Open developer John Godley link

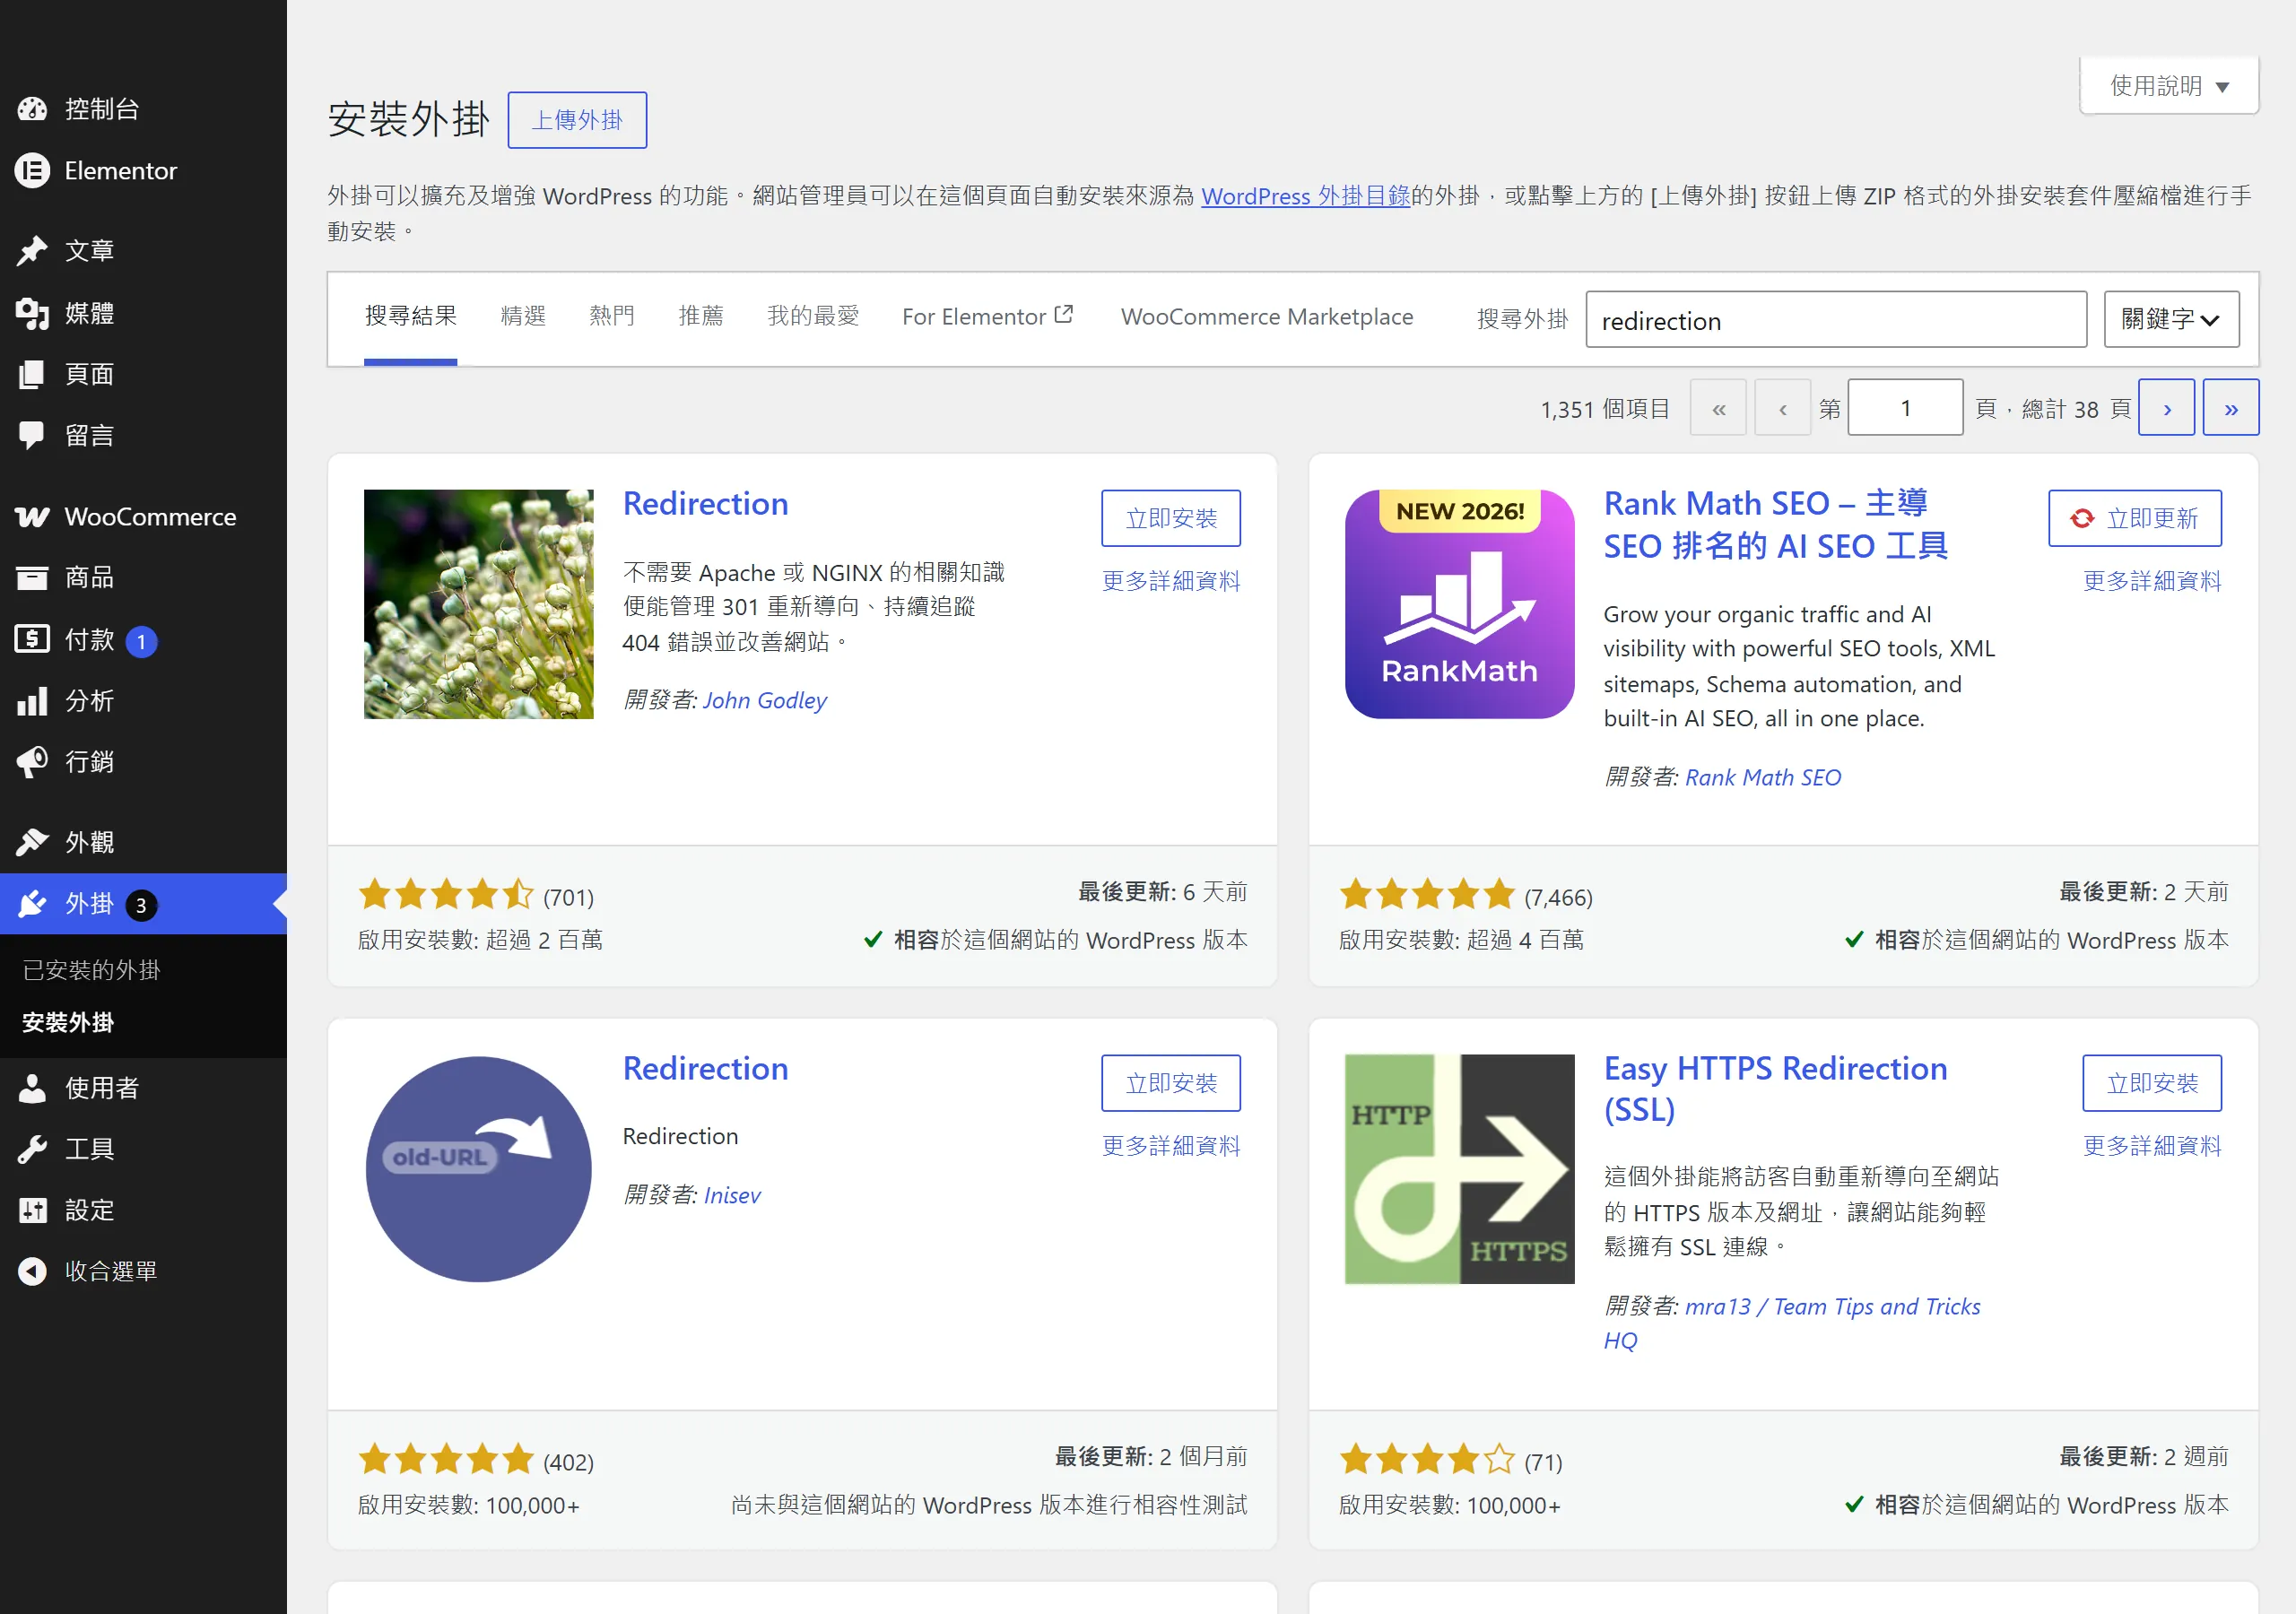[765, 700]
